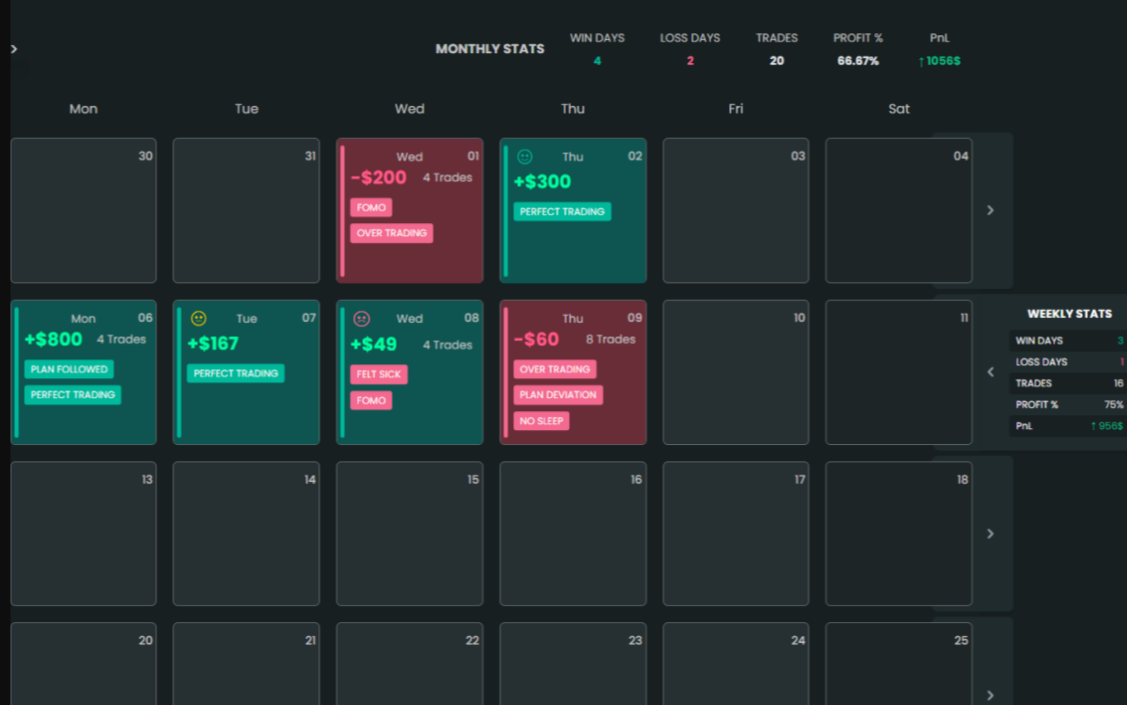Screen dimensions: 1127x705
Task: Select the PERFECT TRADING tag on Tue 07
Action: (x=236, y=373)
